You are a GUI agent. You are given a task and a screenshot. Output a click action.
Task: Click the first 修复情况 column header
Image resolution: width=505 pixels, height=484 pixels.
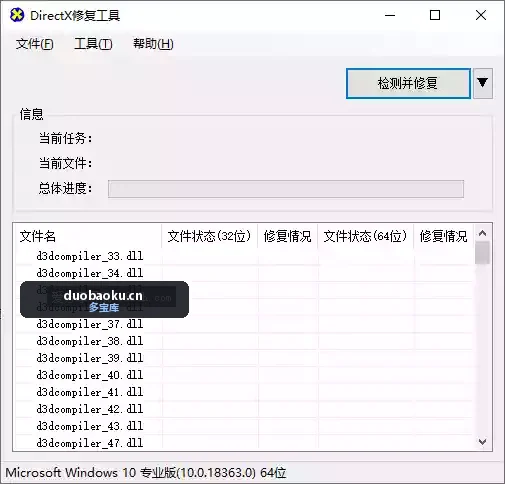click(x=287, y=236)
